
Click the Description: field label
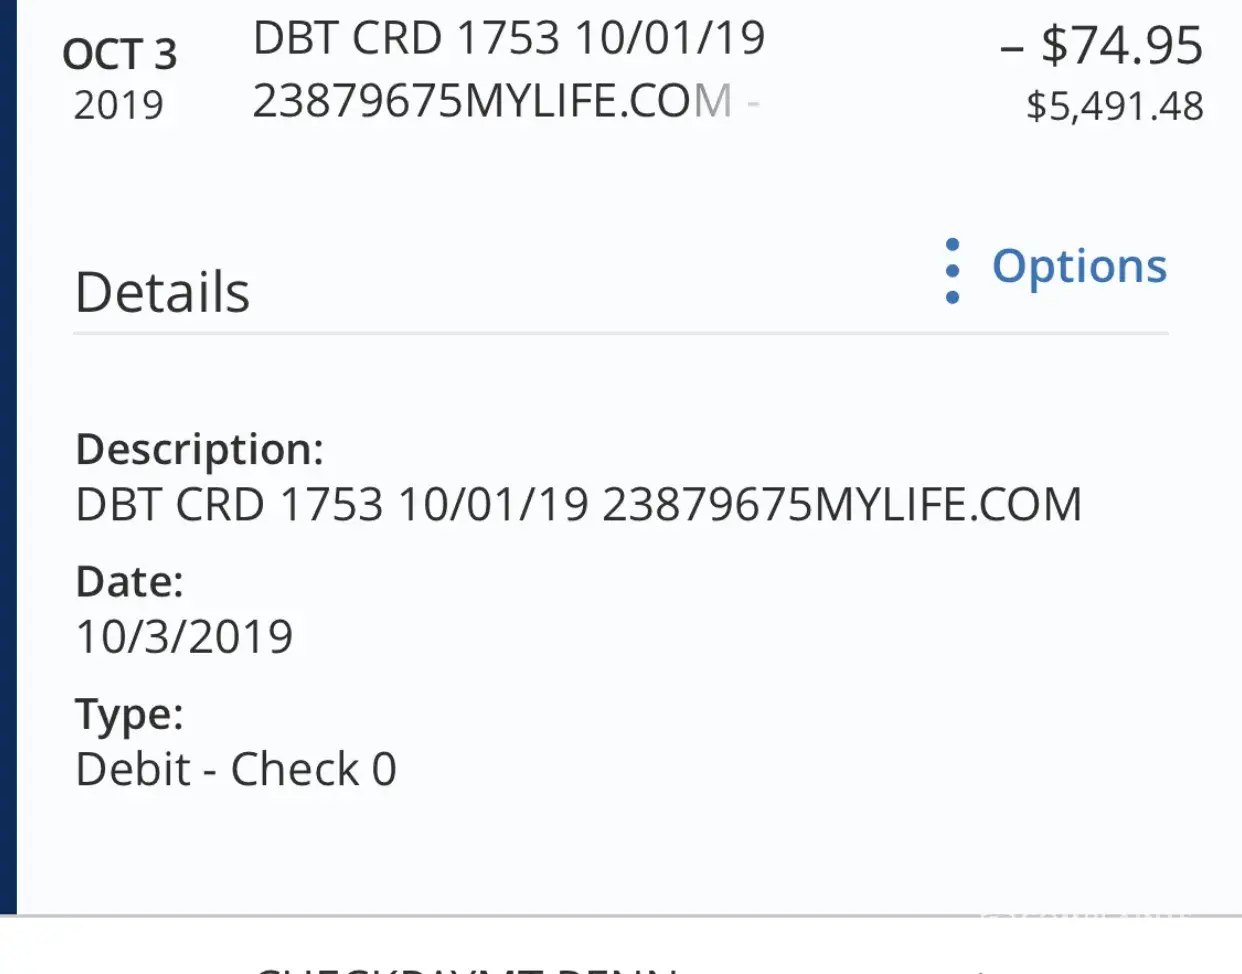pyautogui.click(x=199, y=449)
